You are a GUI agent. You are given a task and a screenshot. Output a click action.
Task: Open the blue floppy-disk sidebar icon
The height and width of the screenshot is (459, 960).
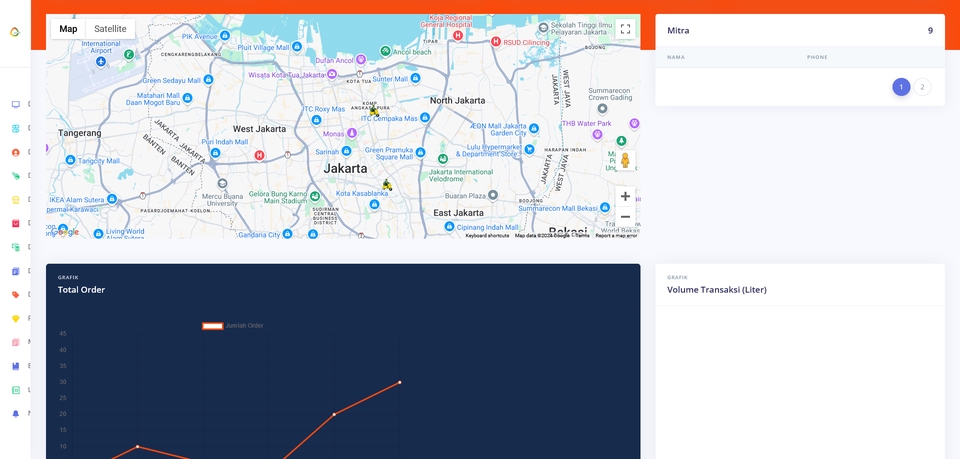click(16, 366)
